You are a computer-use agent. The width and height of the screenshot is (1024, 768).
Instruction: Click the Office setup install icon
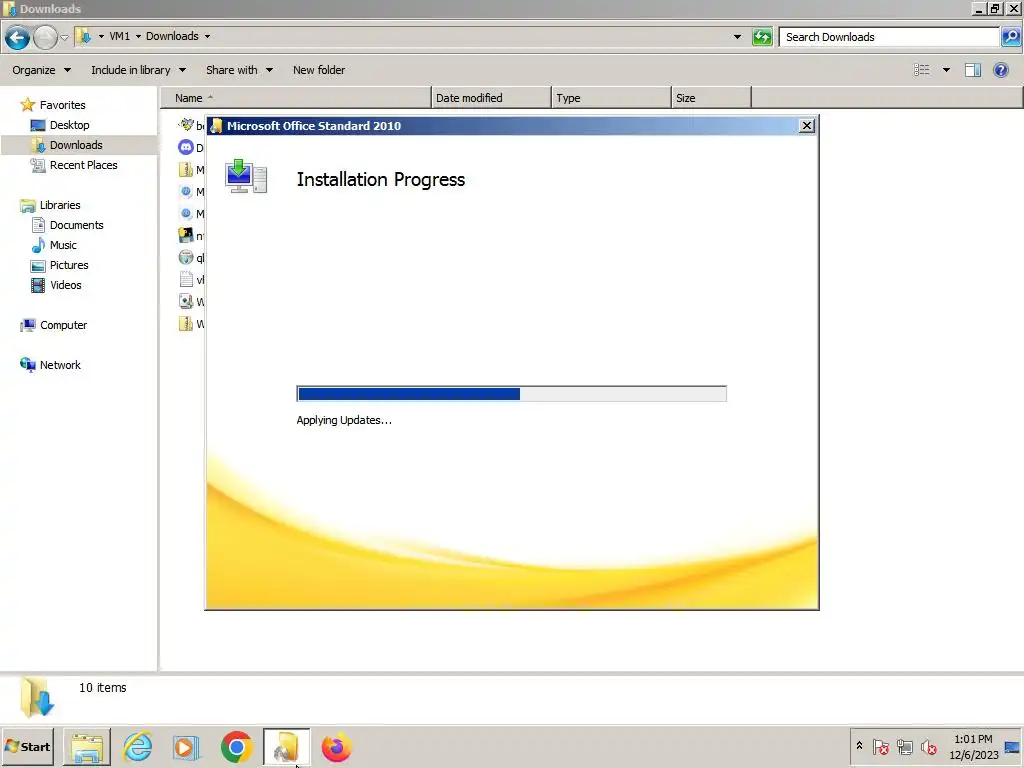coord(246,176)
